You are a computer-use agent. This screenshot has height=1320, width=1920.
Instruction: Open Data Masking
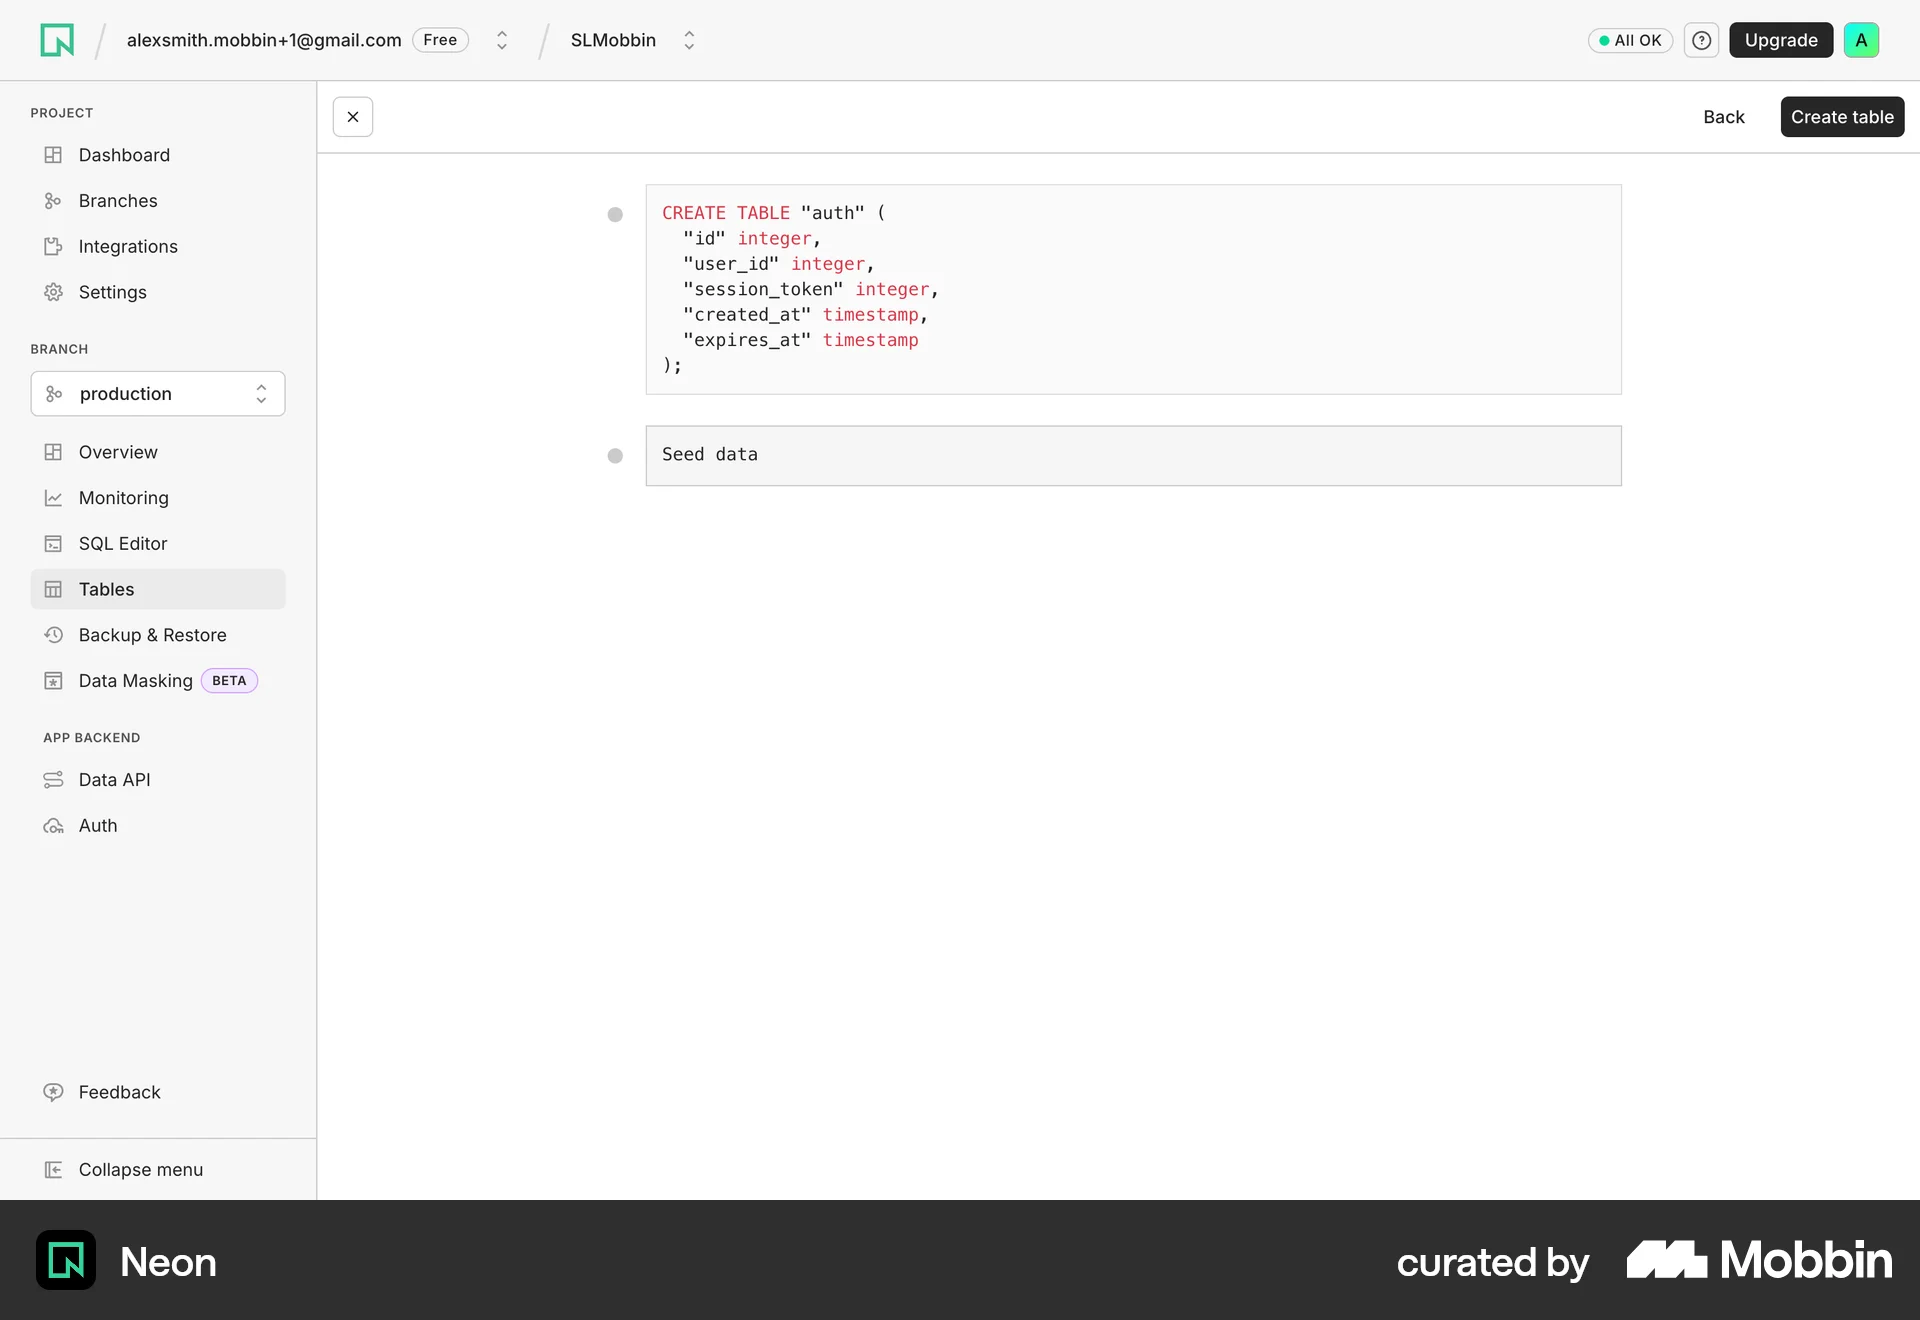coord(158,681)
